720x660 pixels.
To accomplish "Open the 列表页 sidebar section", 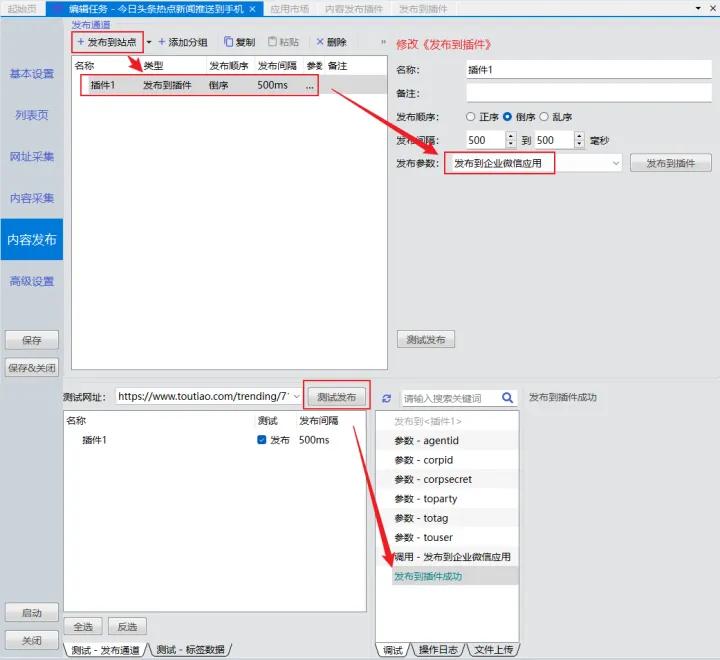I will point(32,115).
